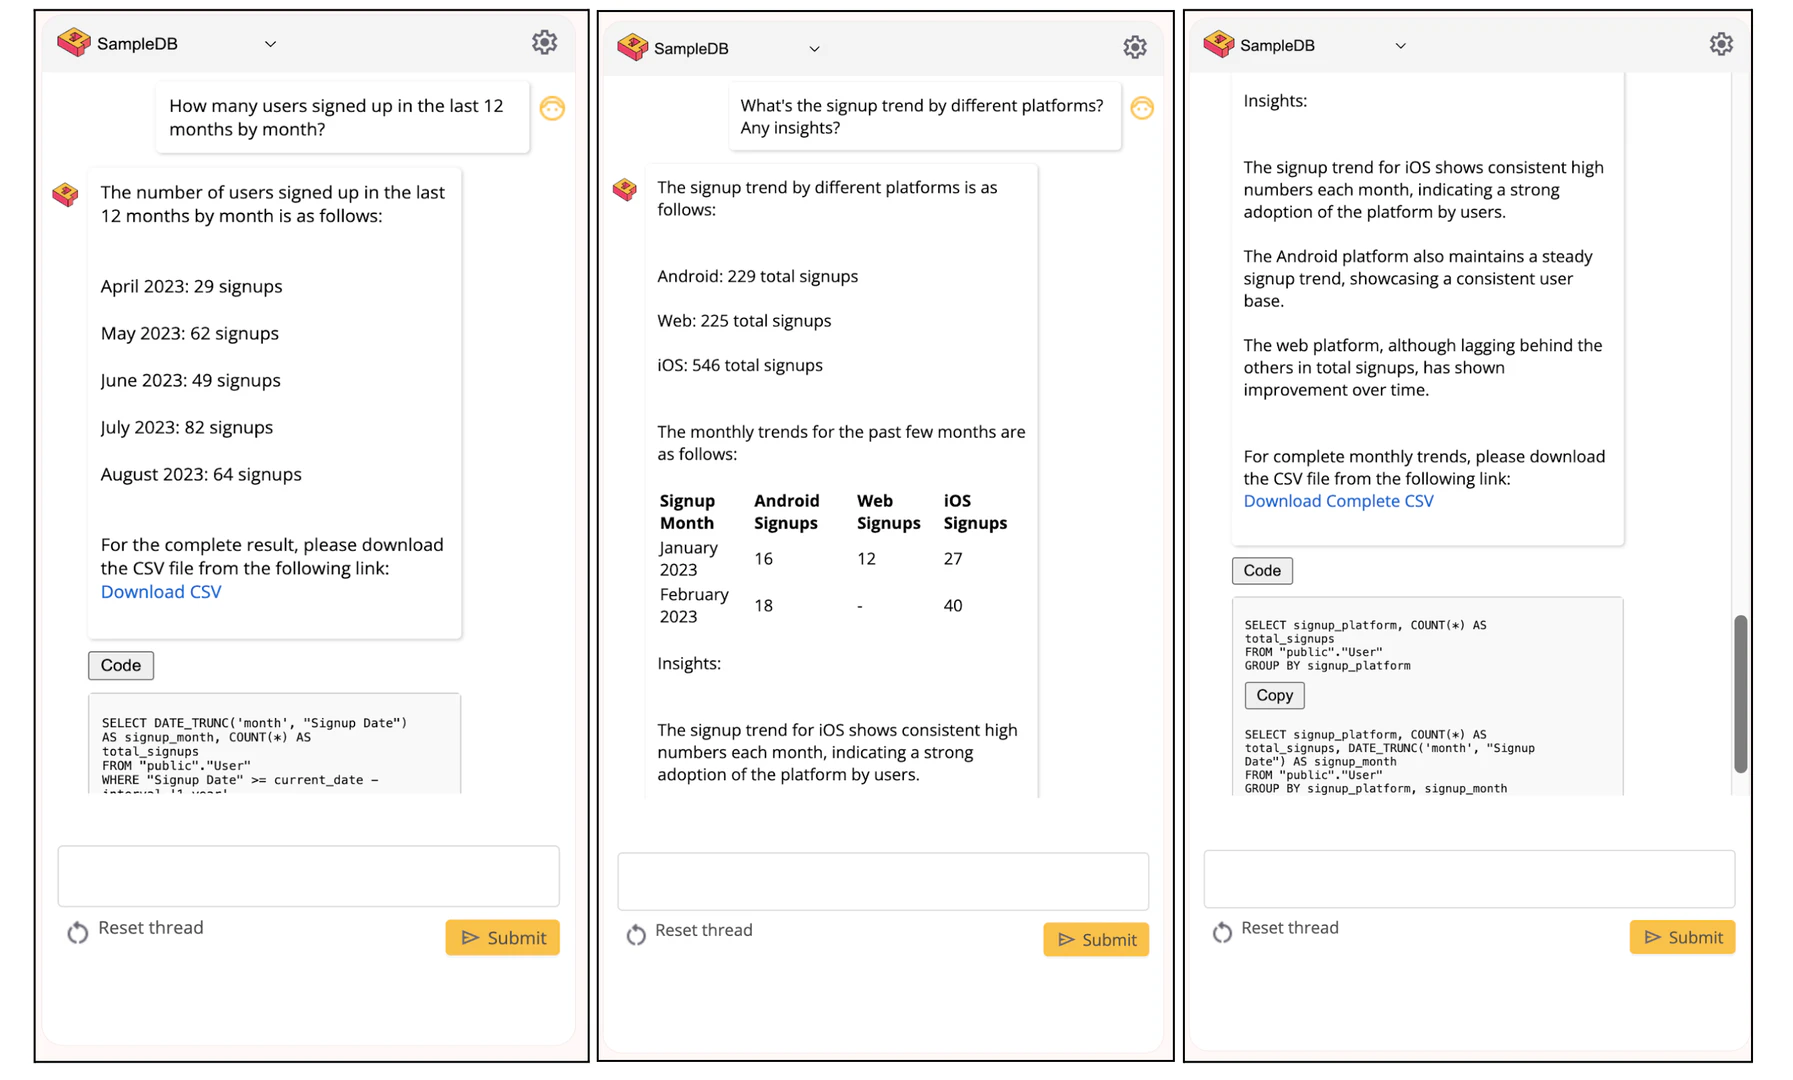Screen dimensions: 1793x1080
Task: Open settings gear in middle chat panel
Action: [x=1134, y=47]
